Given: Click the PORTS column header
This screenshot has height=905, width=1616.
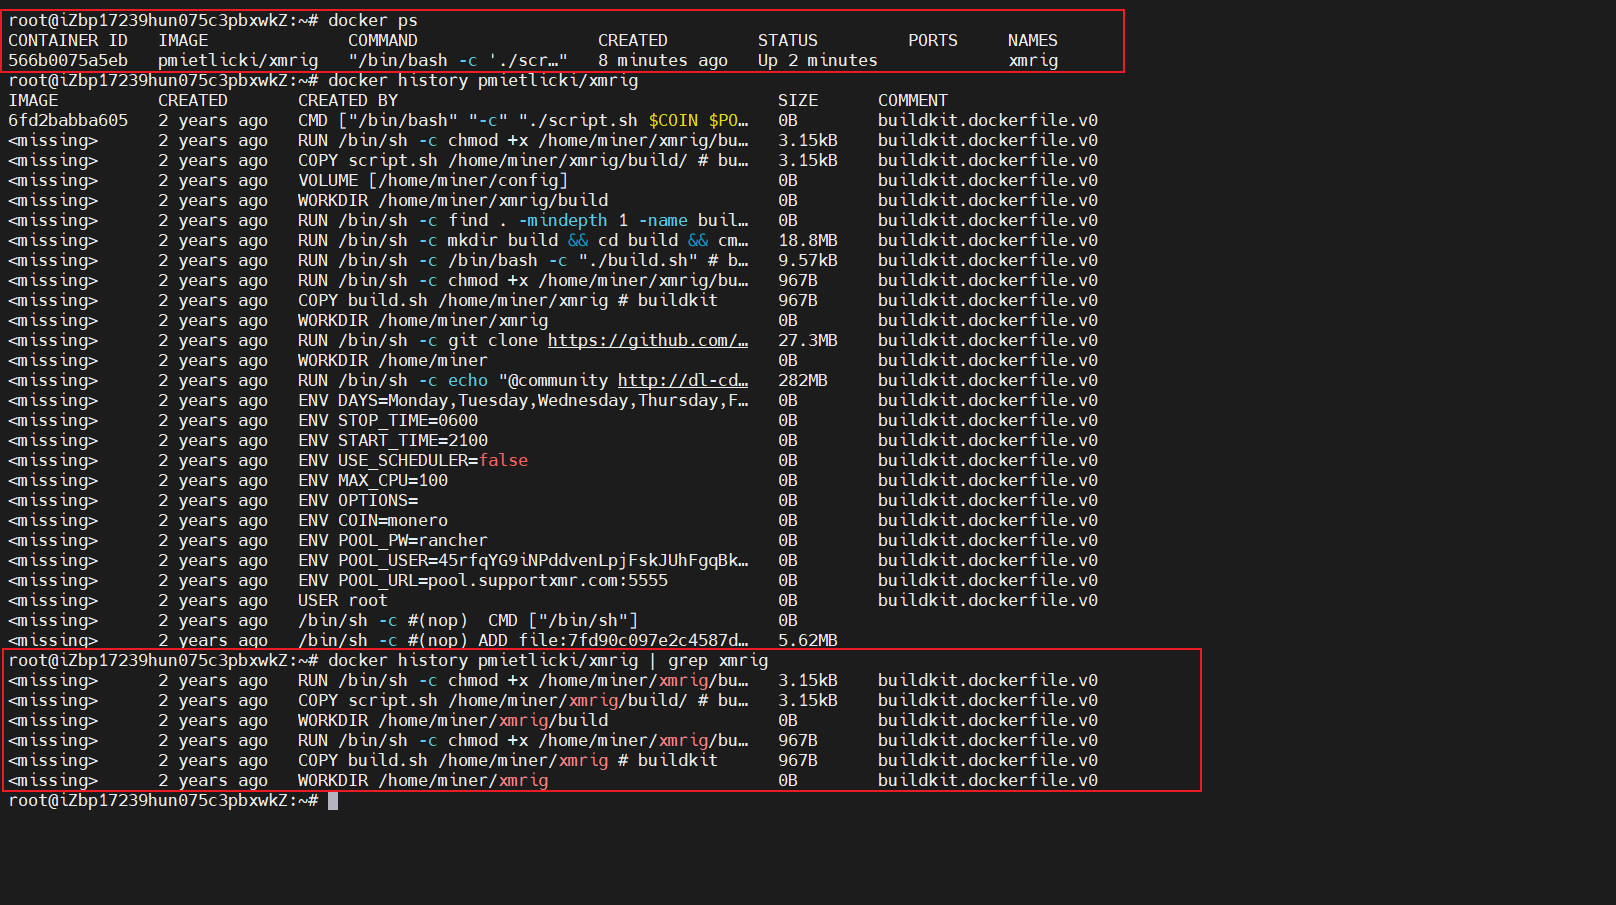Looking at the screenshot, I should (x=933, y=40).
